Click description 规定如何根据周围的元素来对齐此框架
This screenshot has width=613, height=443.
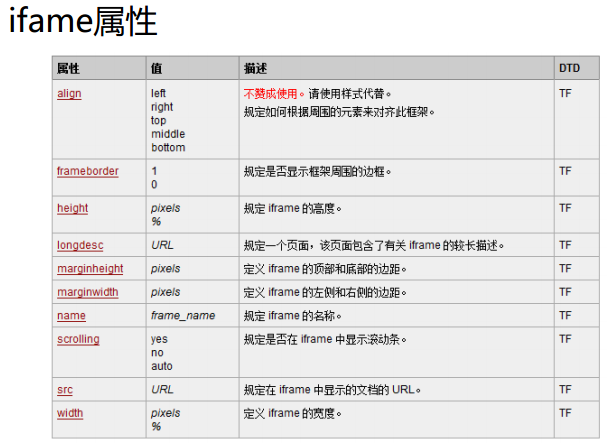click(x=339, y=112)
